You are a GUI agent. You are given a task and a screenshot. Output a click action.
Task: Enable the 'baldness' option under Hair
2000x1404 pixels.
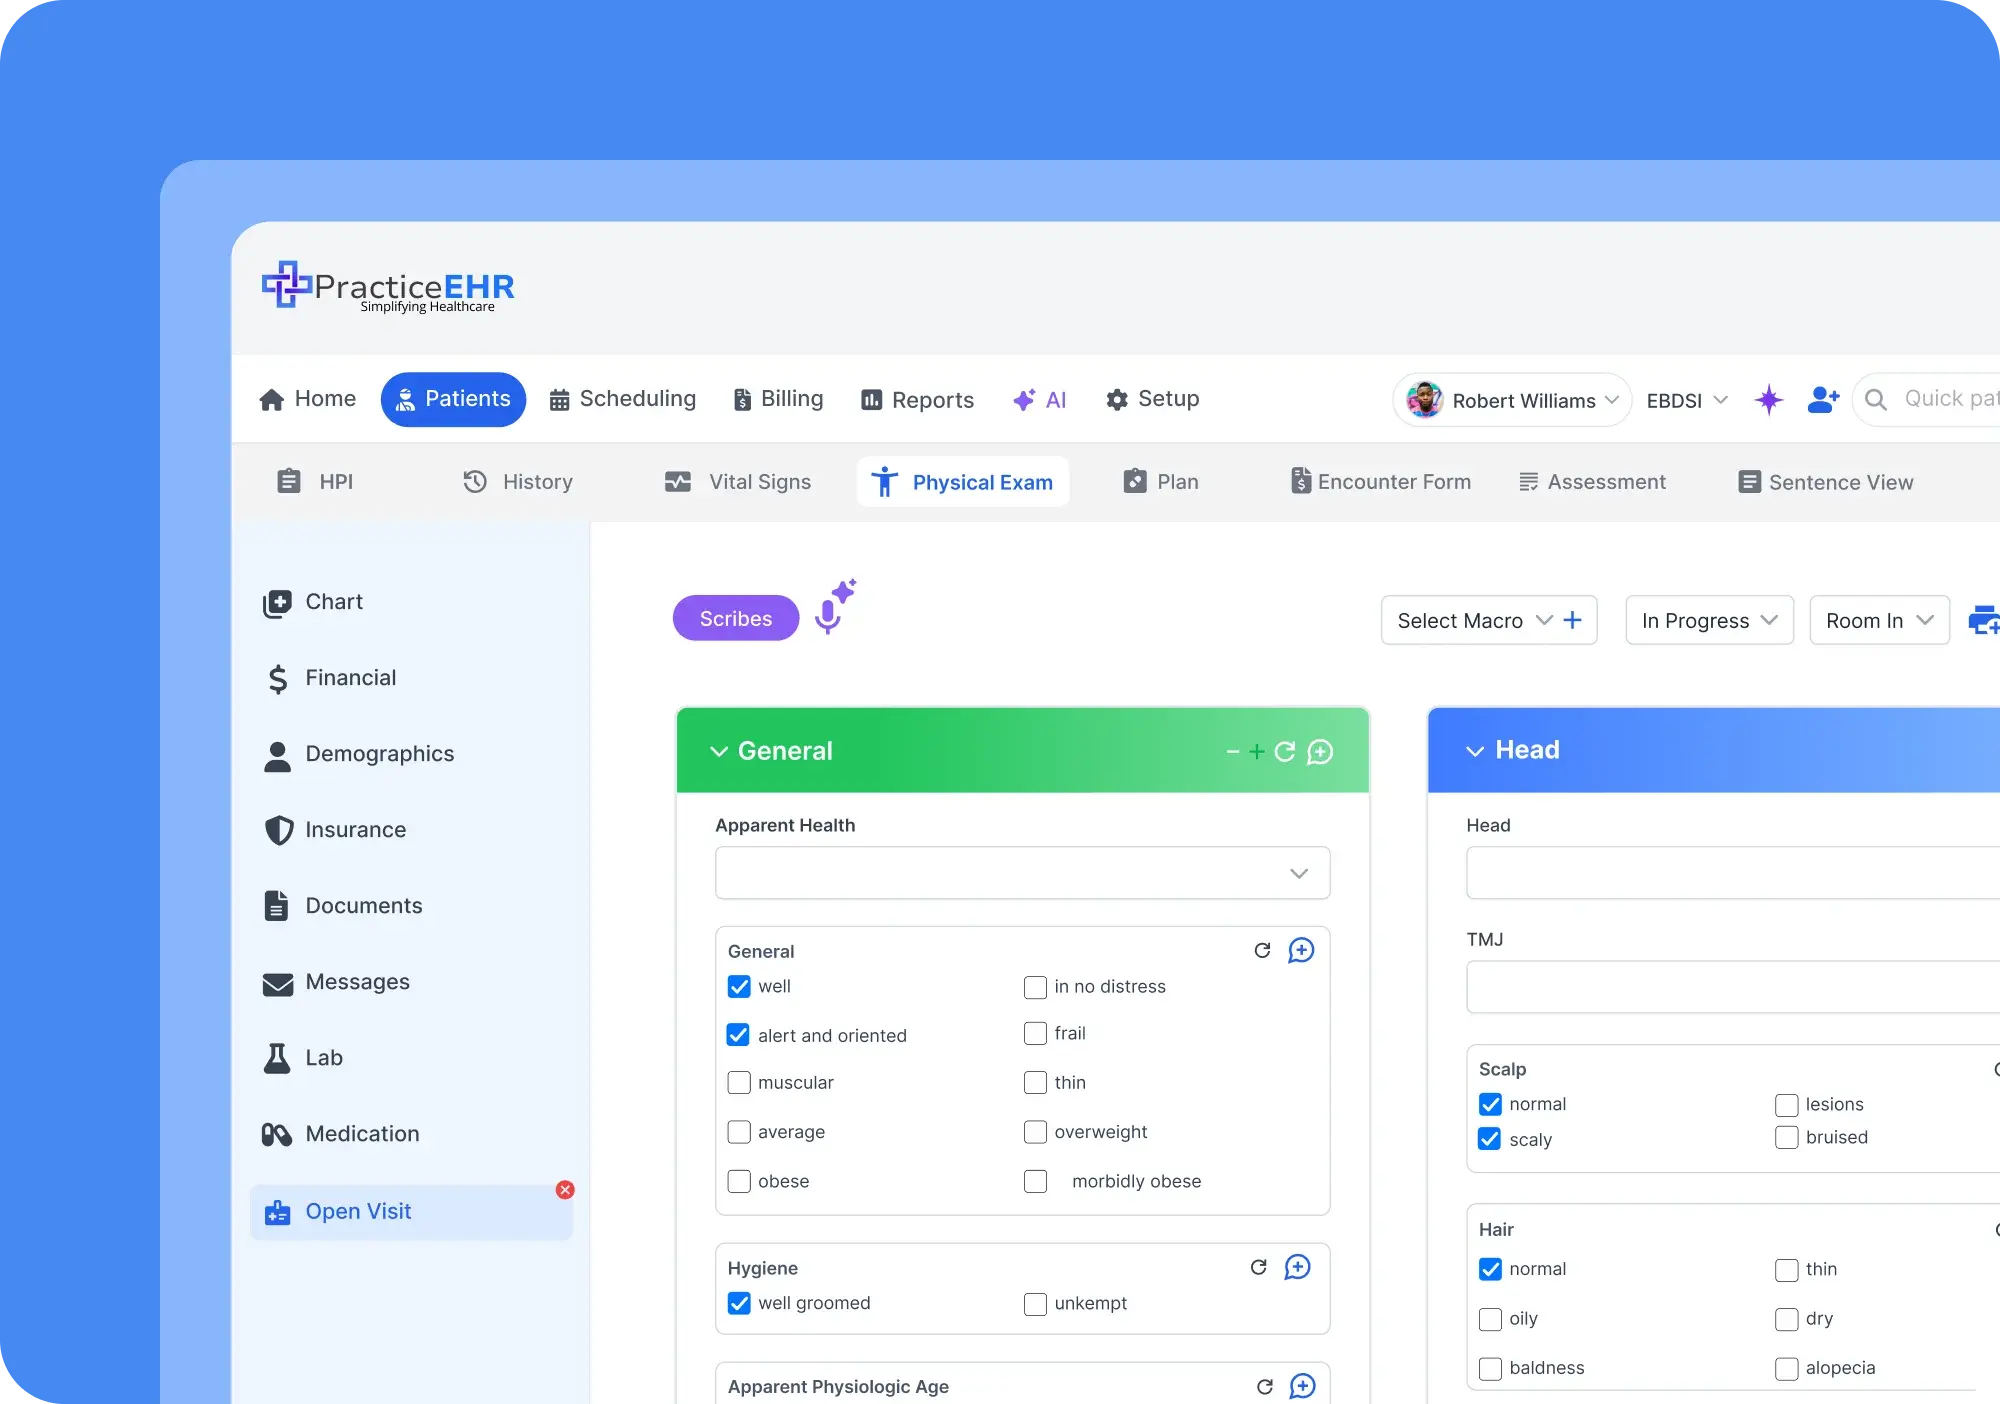[x=1491, y=1369]
